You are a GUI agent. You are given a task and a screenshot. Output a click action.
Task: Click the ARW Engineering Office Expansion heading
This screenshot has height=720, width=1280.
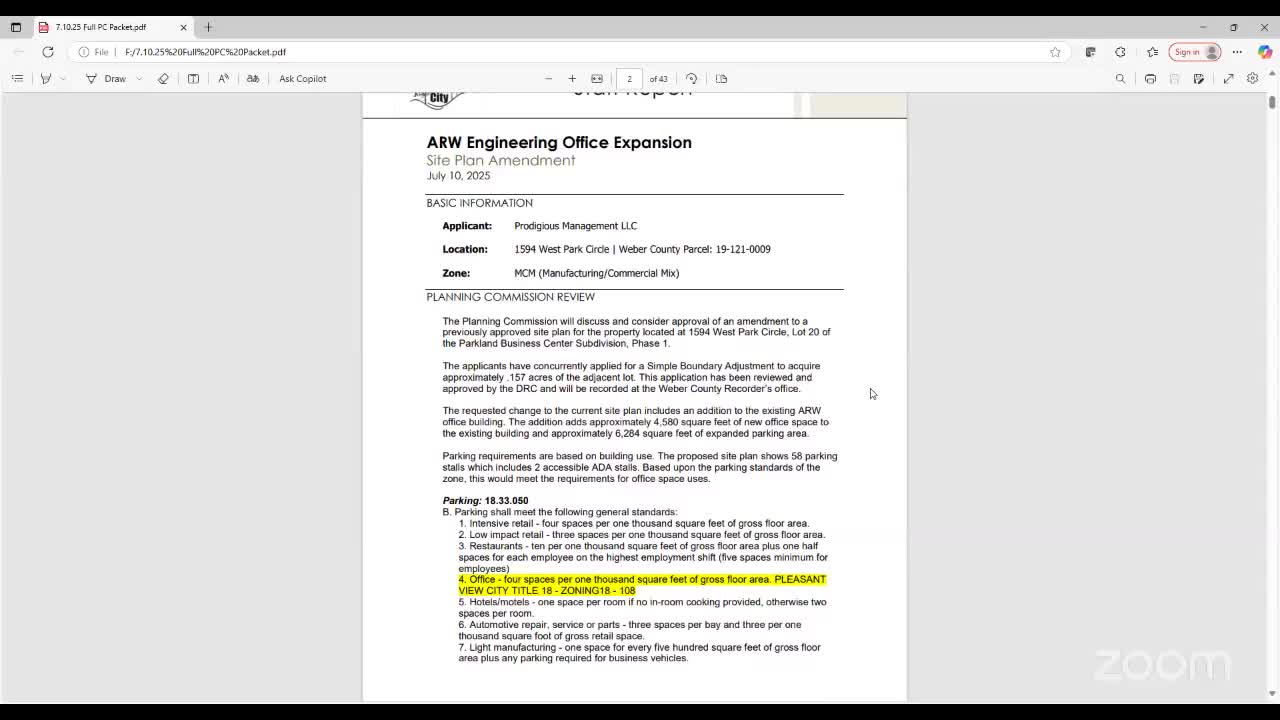pos(559,142)
